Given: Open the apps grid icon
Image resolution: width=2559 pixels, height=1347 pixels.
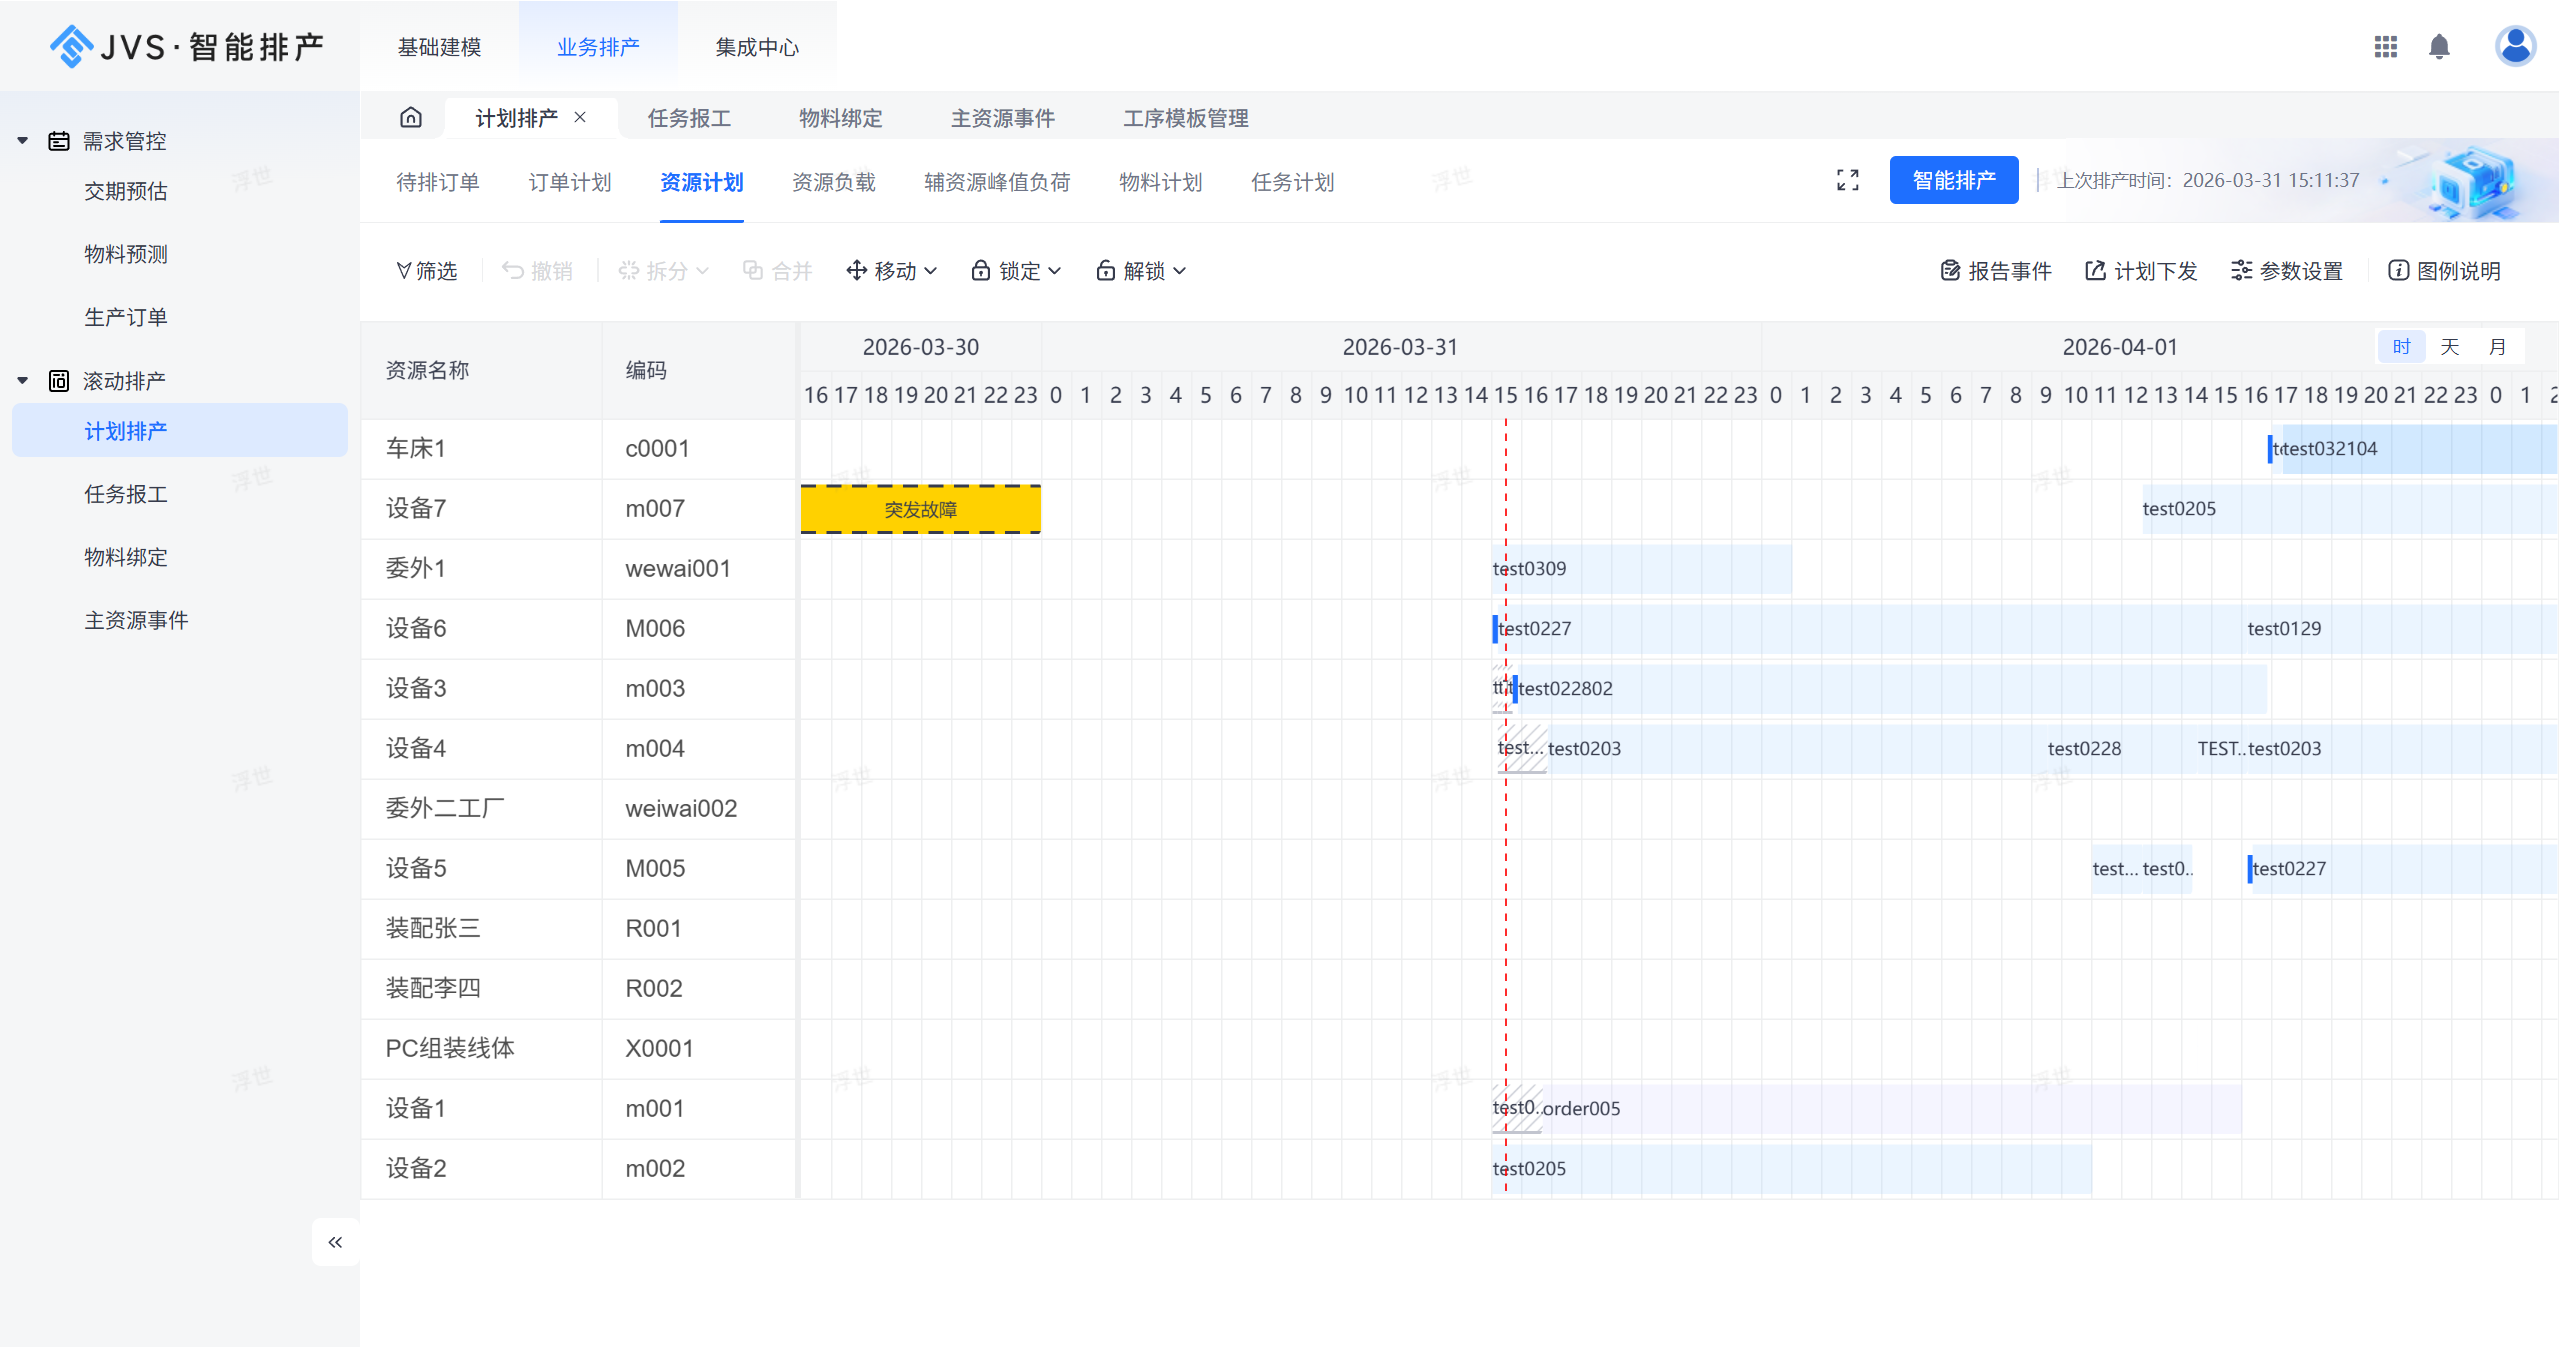Looking at the screenshot, I should click(2385, 47).
